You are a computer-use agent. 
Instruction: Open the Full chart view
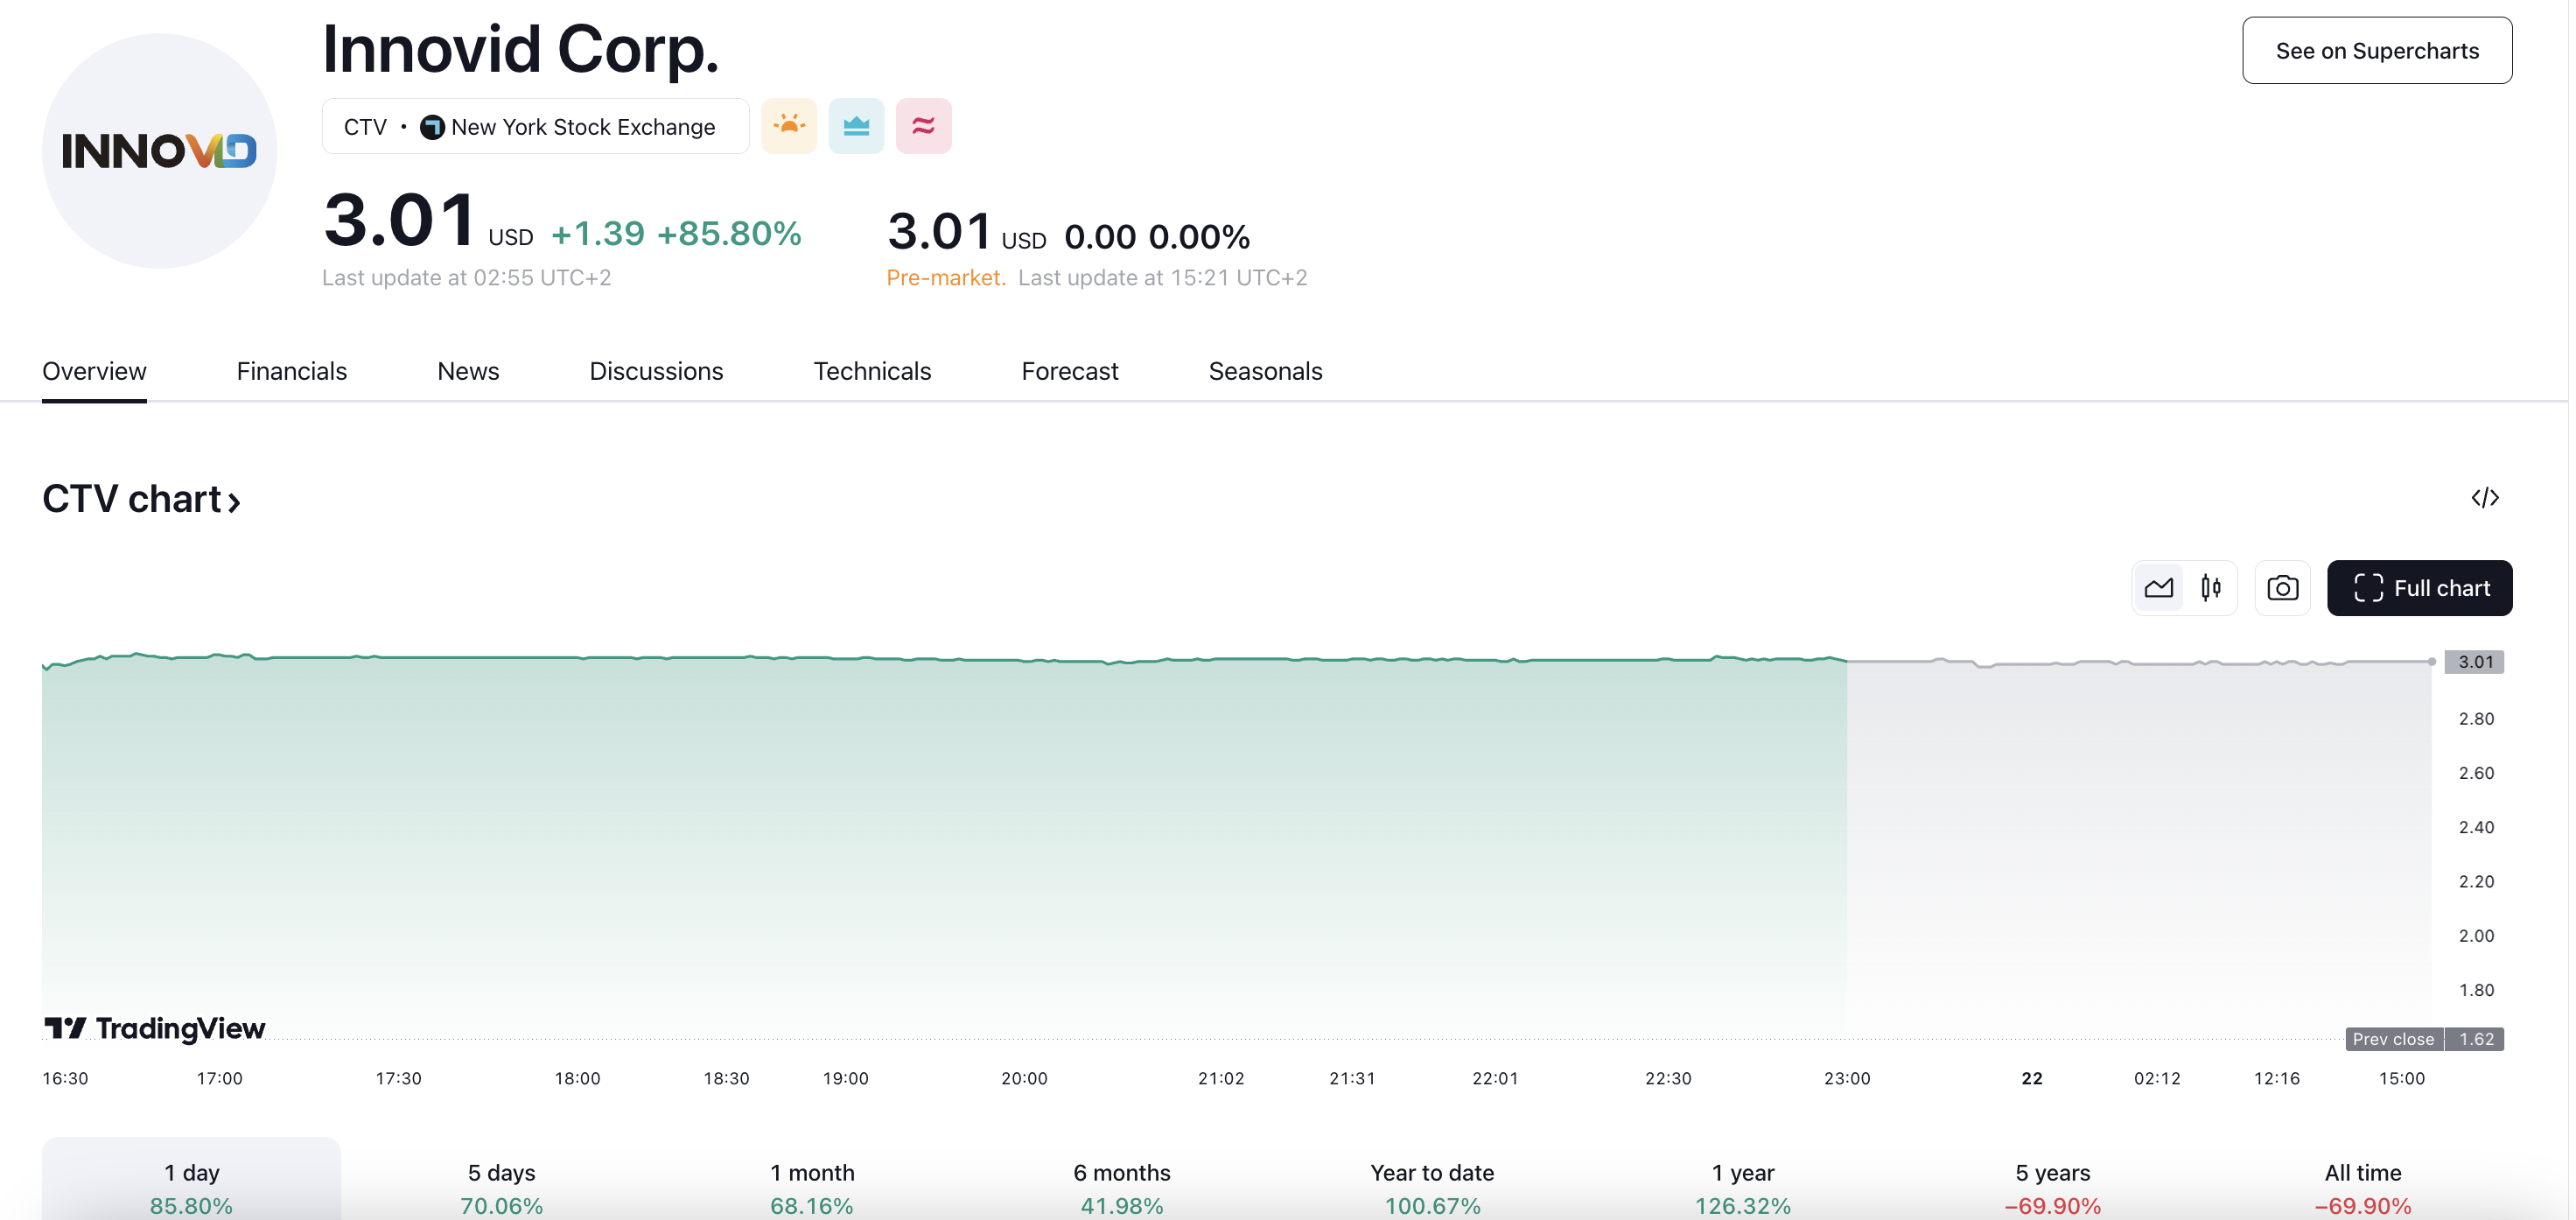[2419, 588]
